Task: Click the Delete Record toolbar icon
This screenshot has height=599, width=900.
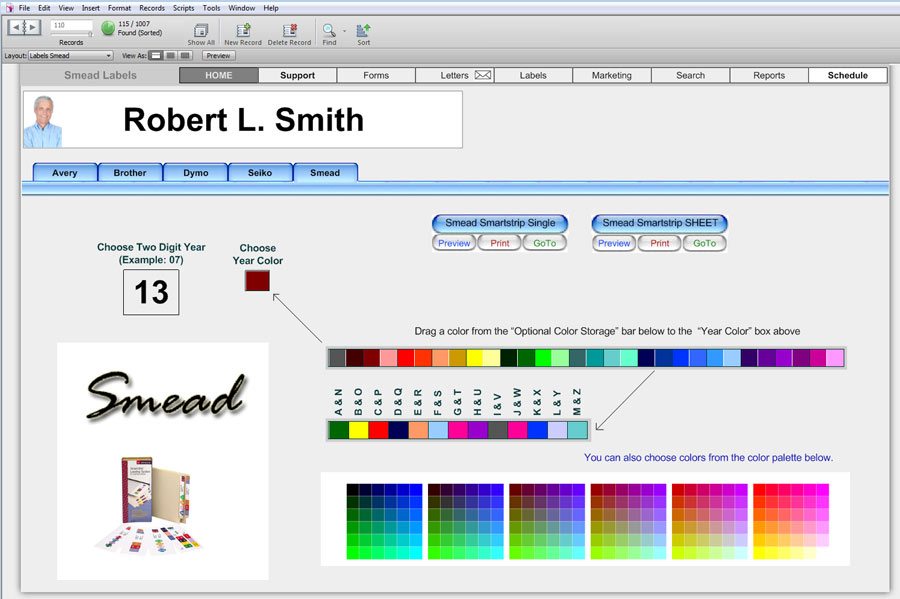Action: pyautogui.click(x=289, y=30)
